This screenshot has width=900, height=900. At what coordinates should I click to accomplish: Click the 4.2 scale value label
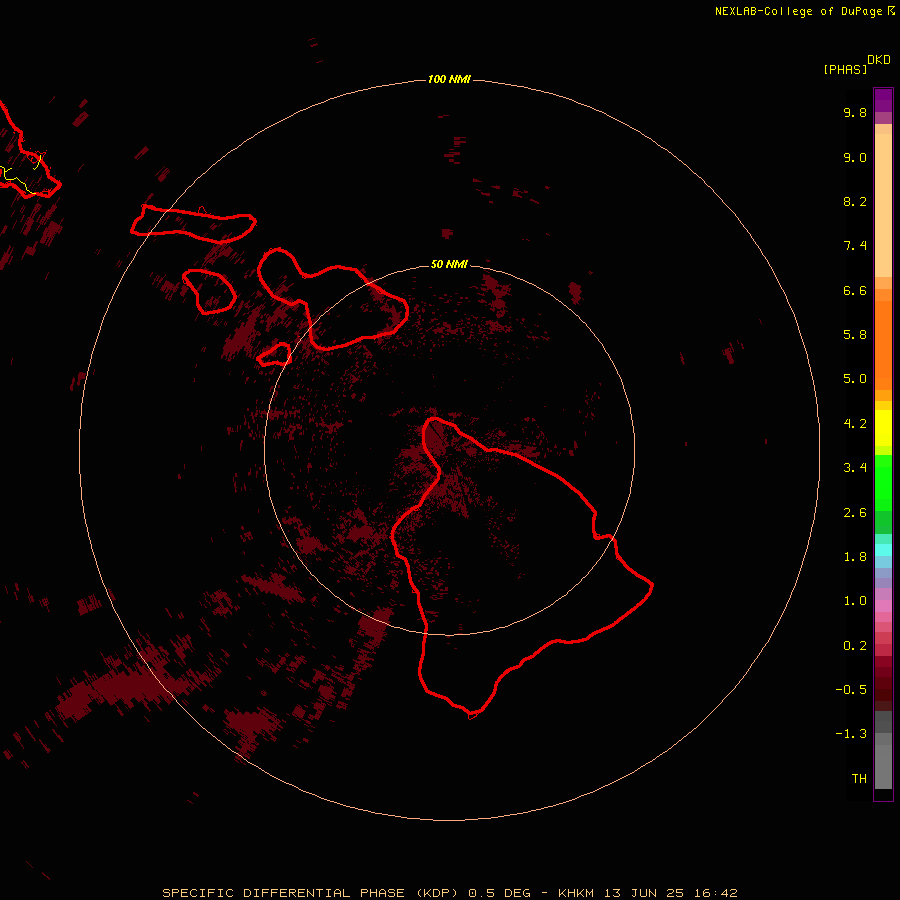coord(855,424)
